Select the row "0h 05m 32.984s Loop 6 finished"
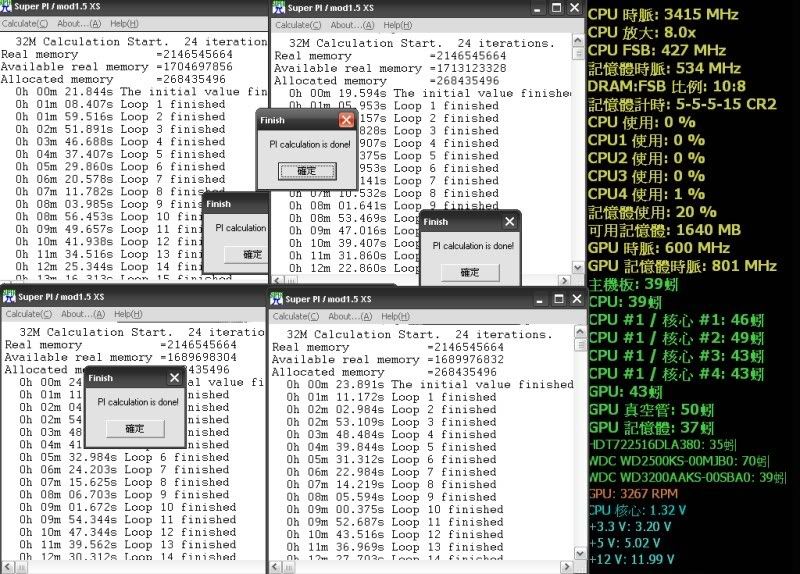This screenshot has width=800, height=574. tap(124, 457)
